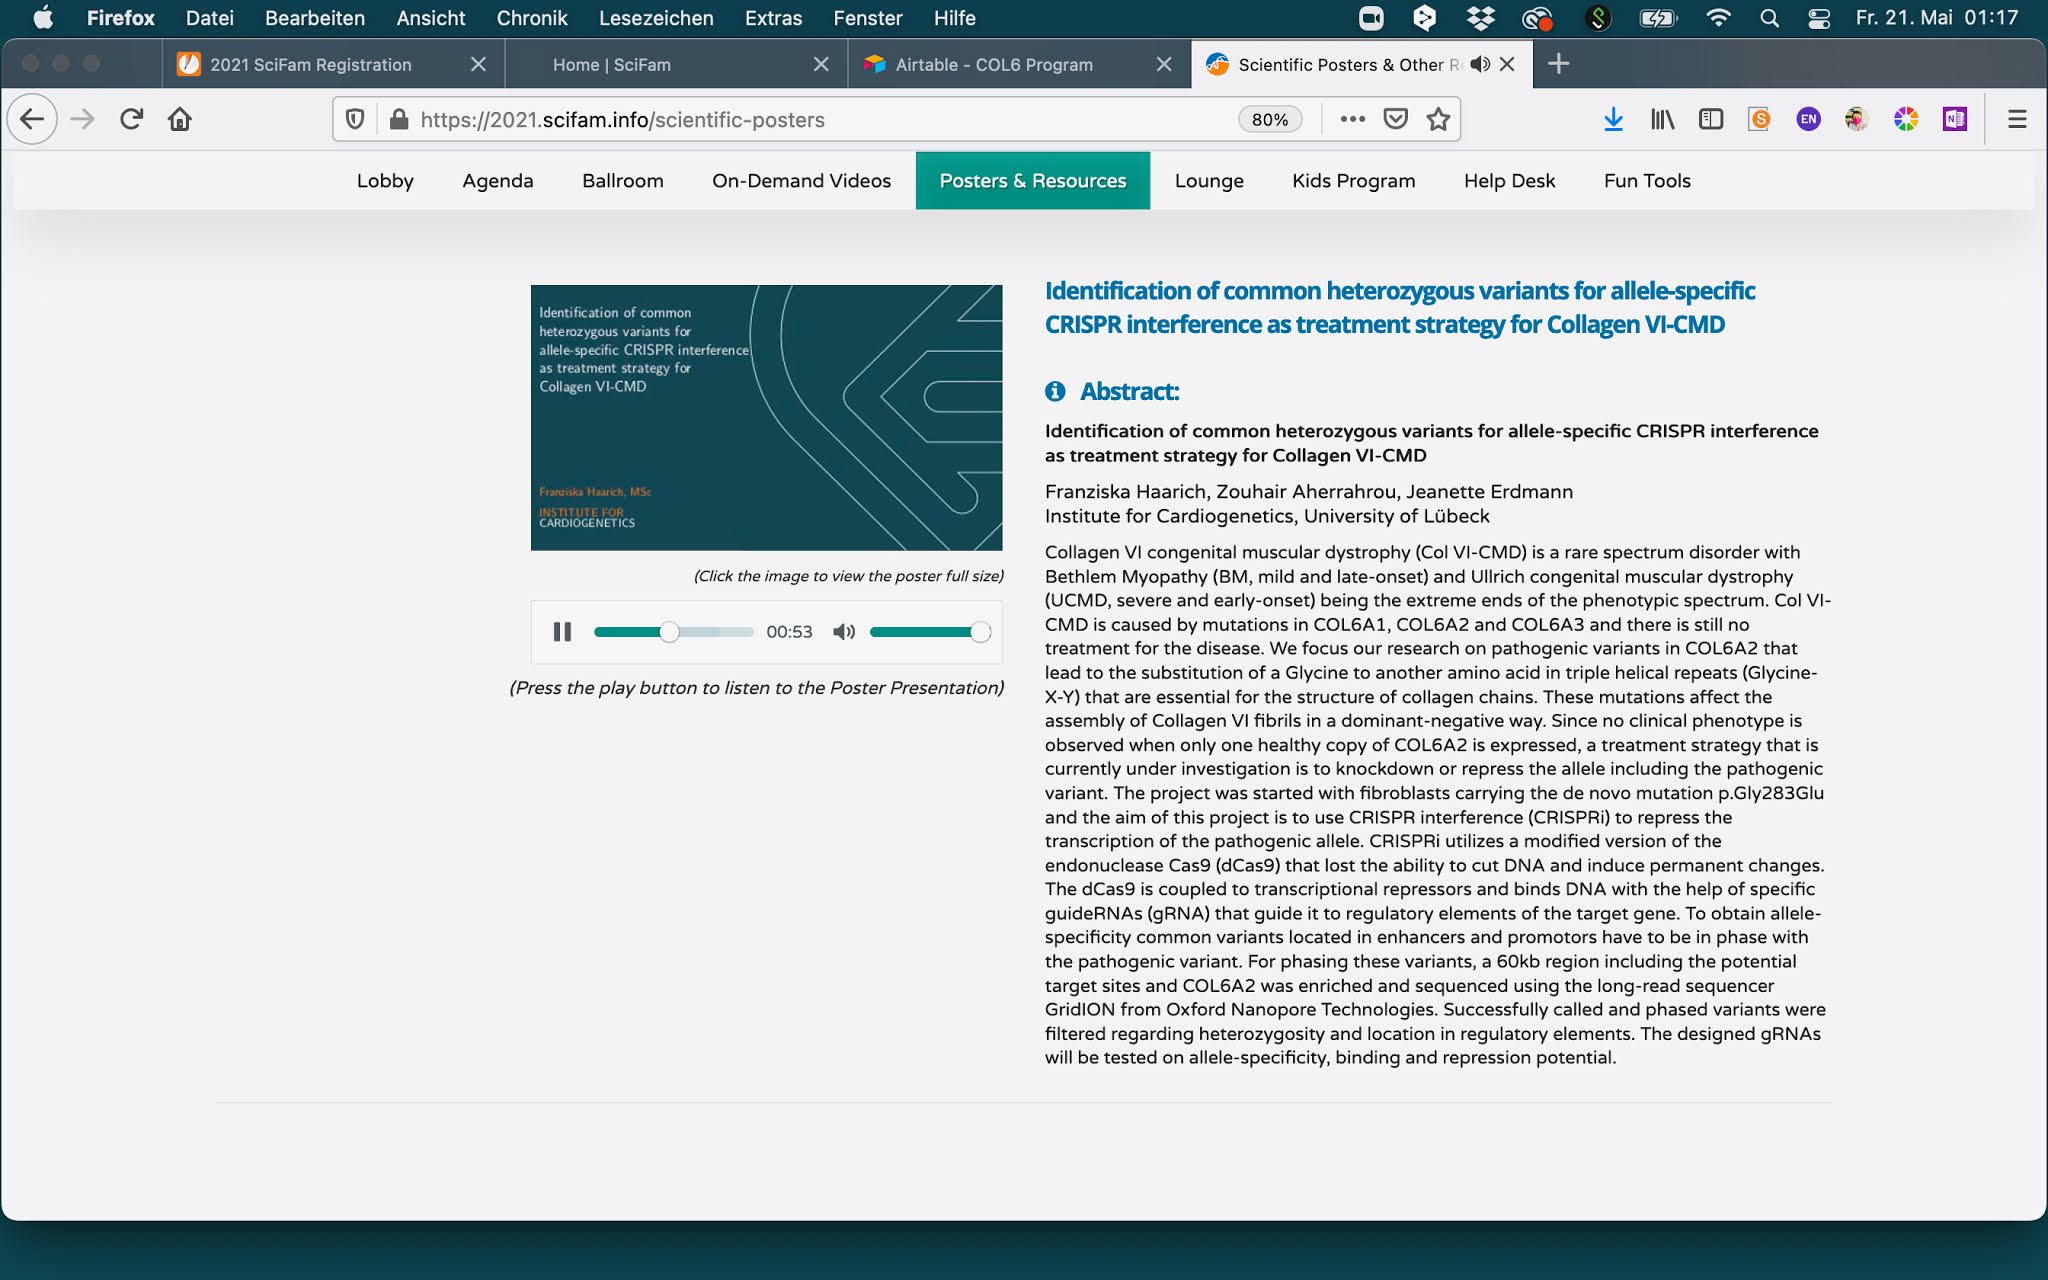Reload the current page

pos(131,119)
